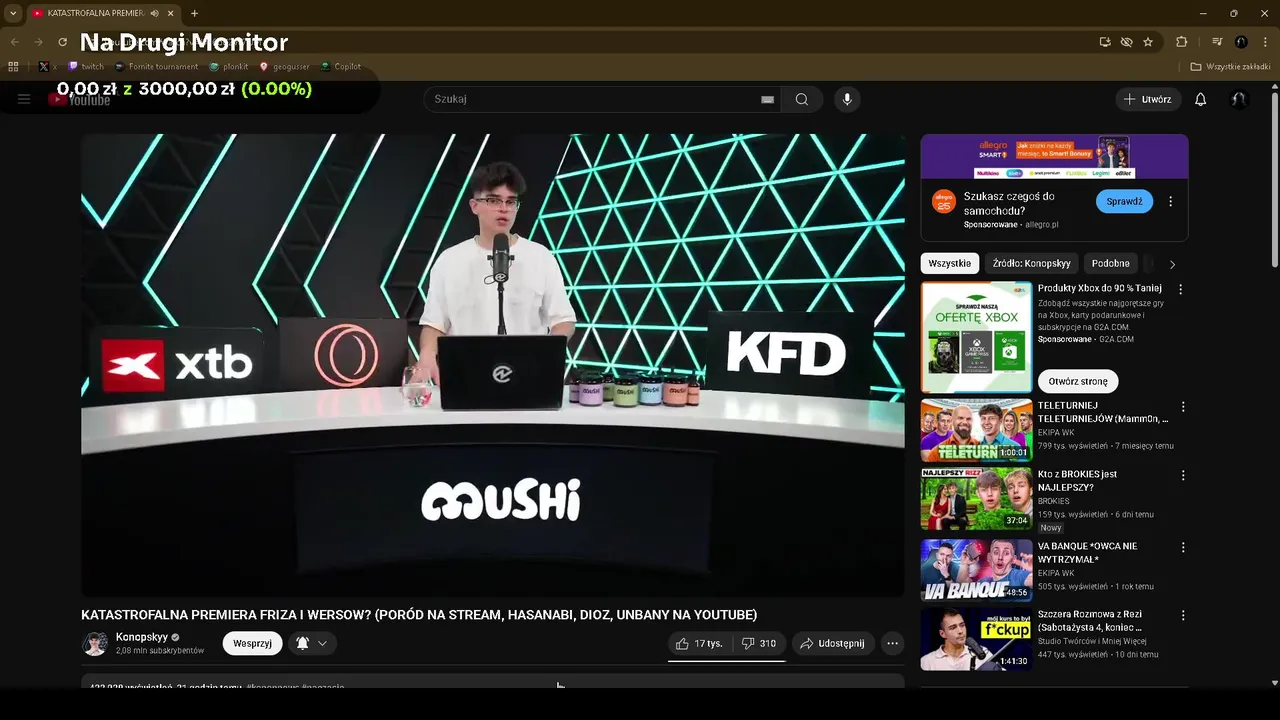
Task: Click the Wesprzyj button
Action: (x=252, y=643)
